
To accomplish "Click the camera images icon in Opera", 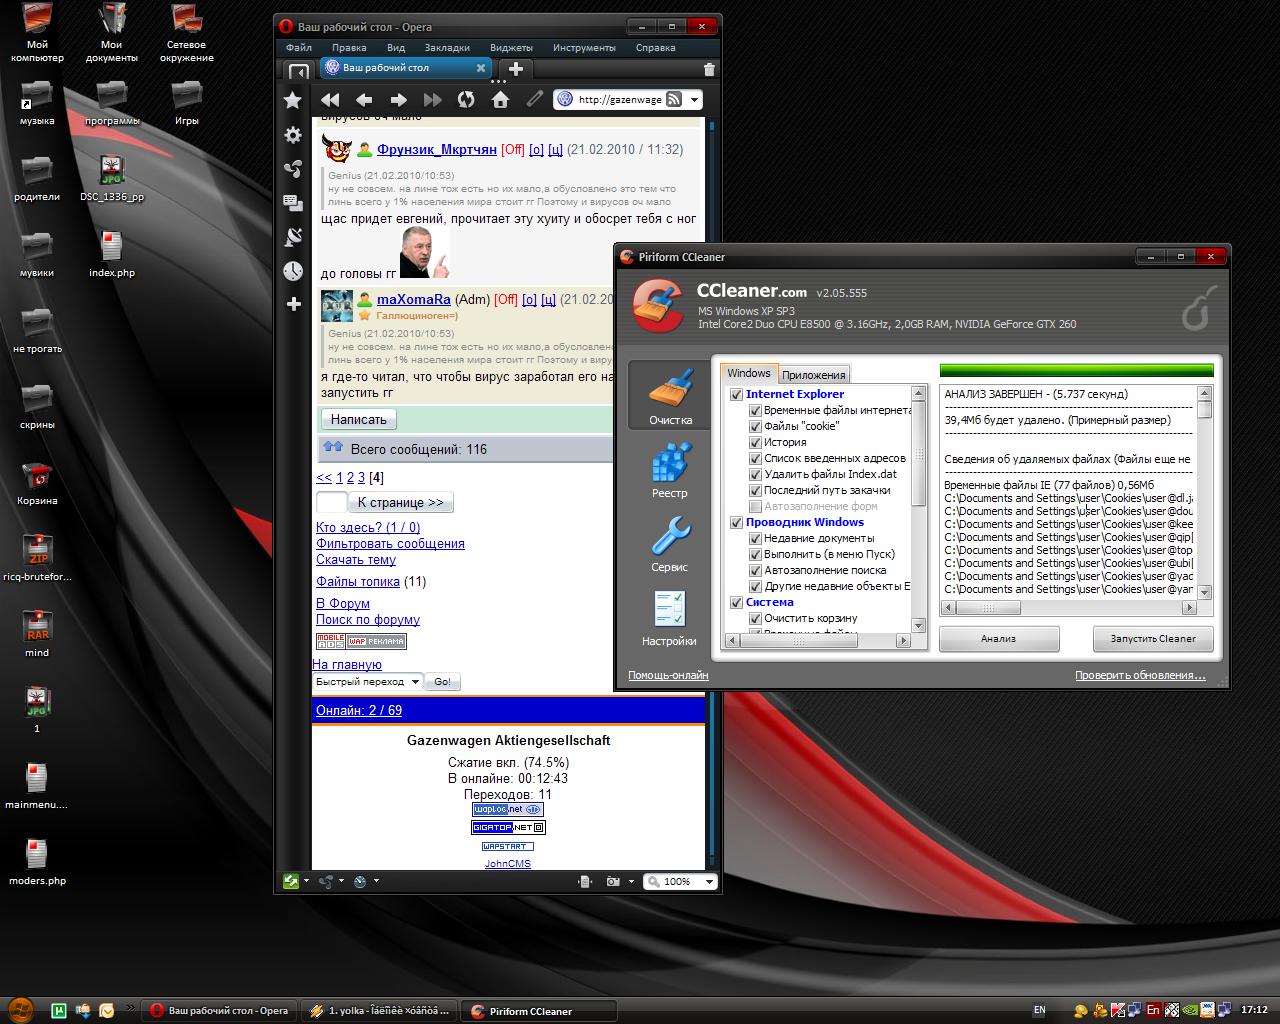I will click(x=613, y=881).
